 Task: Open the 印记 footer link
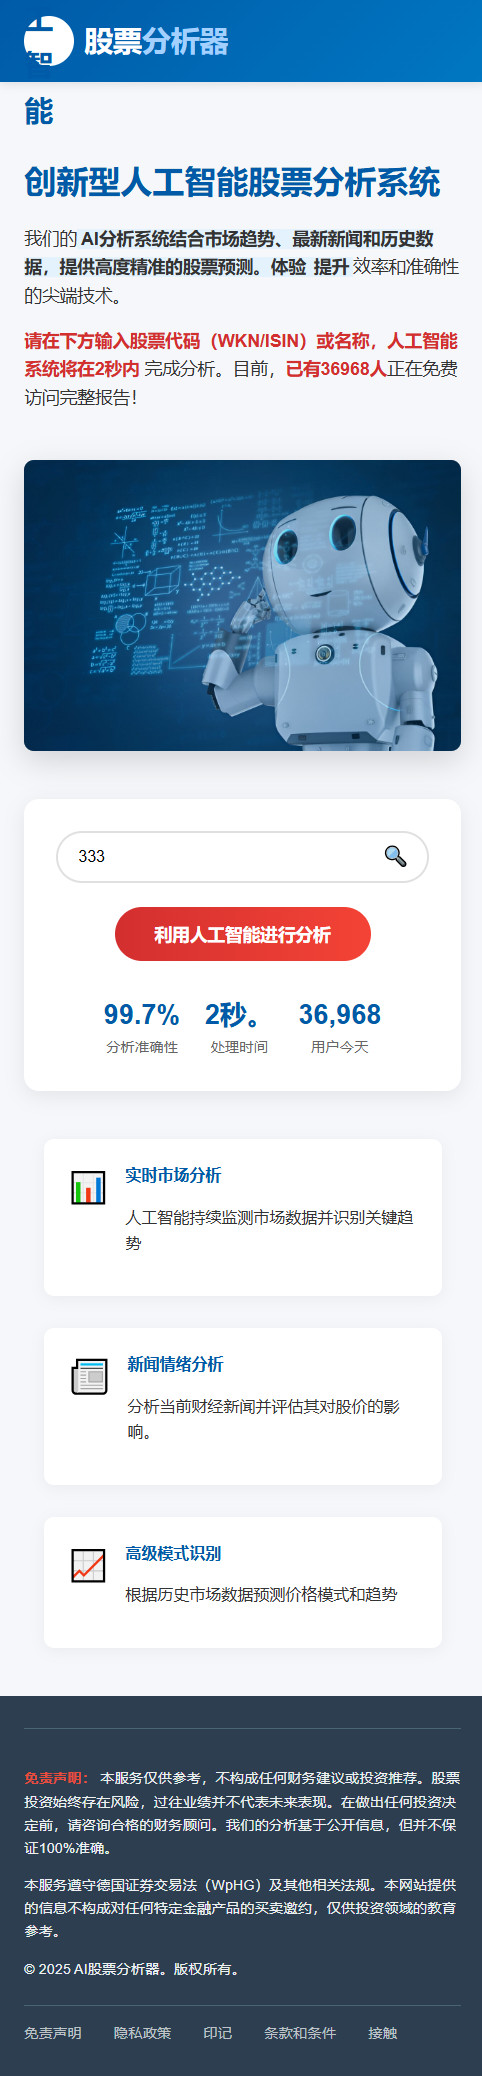217,2033
